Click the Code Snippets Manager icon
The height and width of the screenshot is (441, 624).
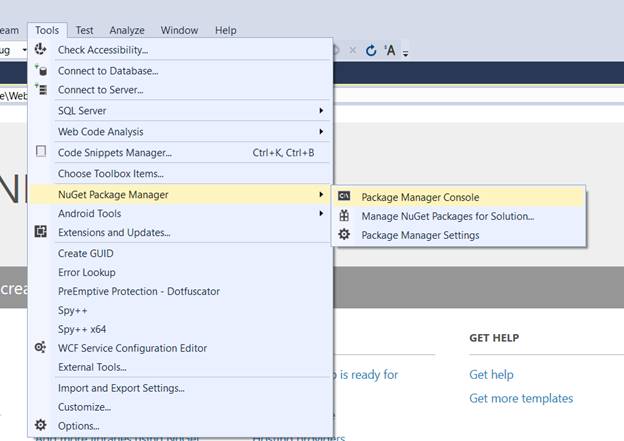[x=41, y=152]
